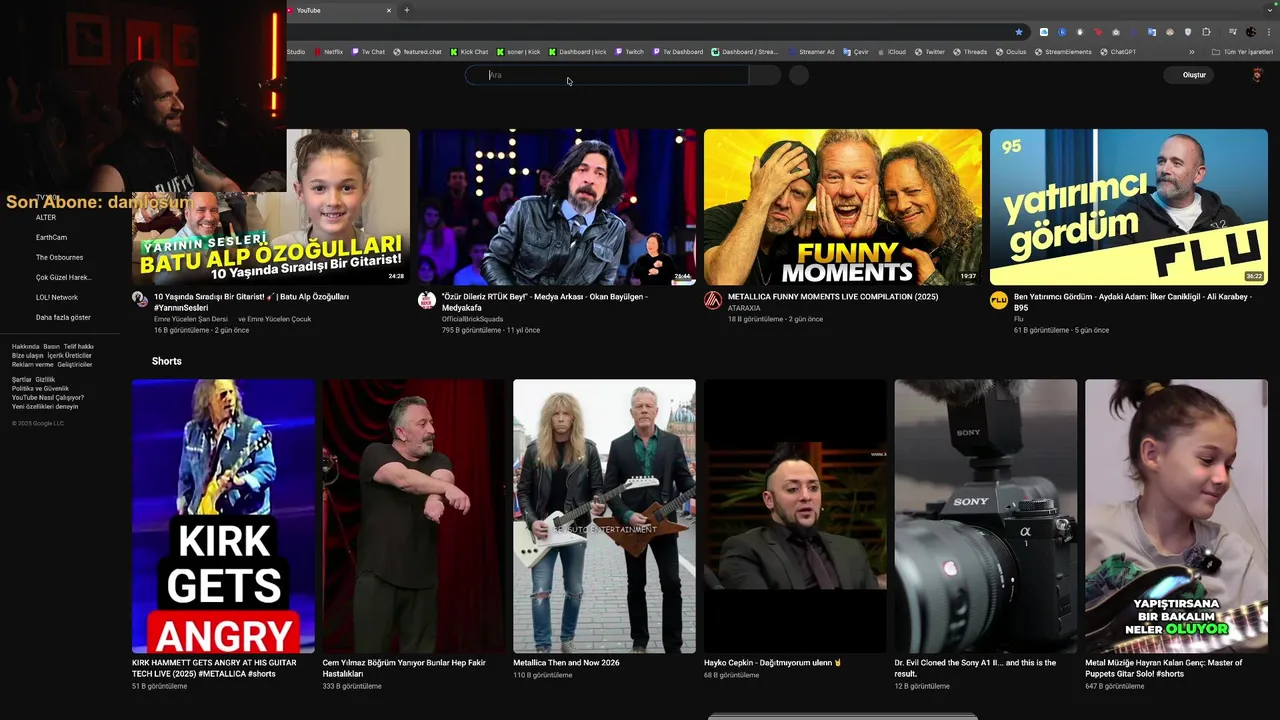Open the Tw Chat bookmark

368,52
